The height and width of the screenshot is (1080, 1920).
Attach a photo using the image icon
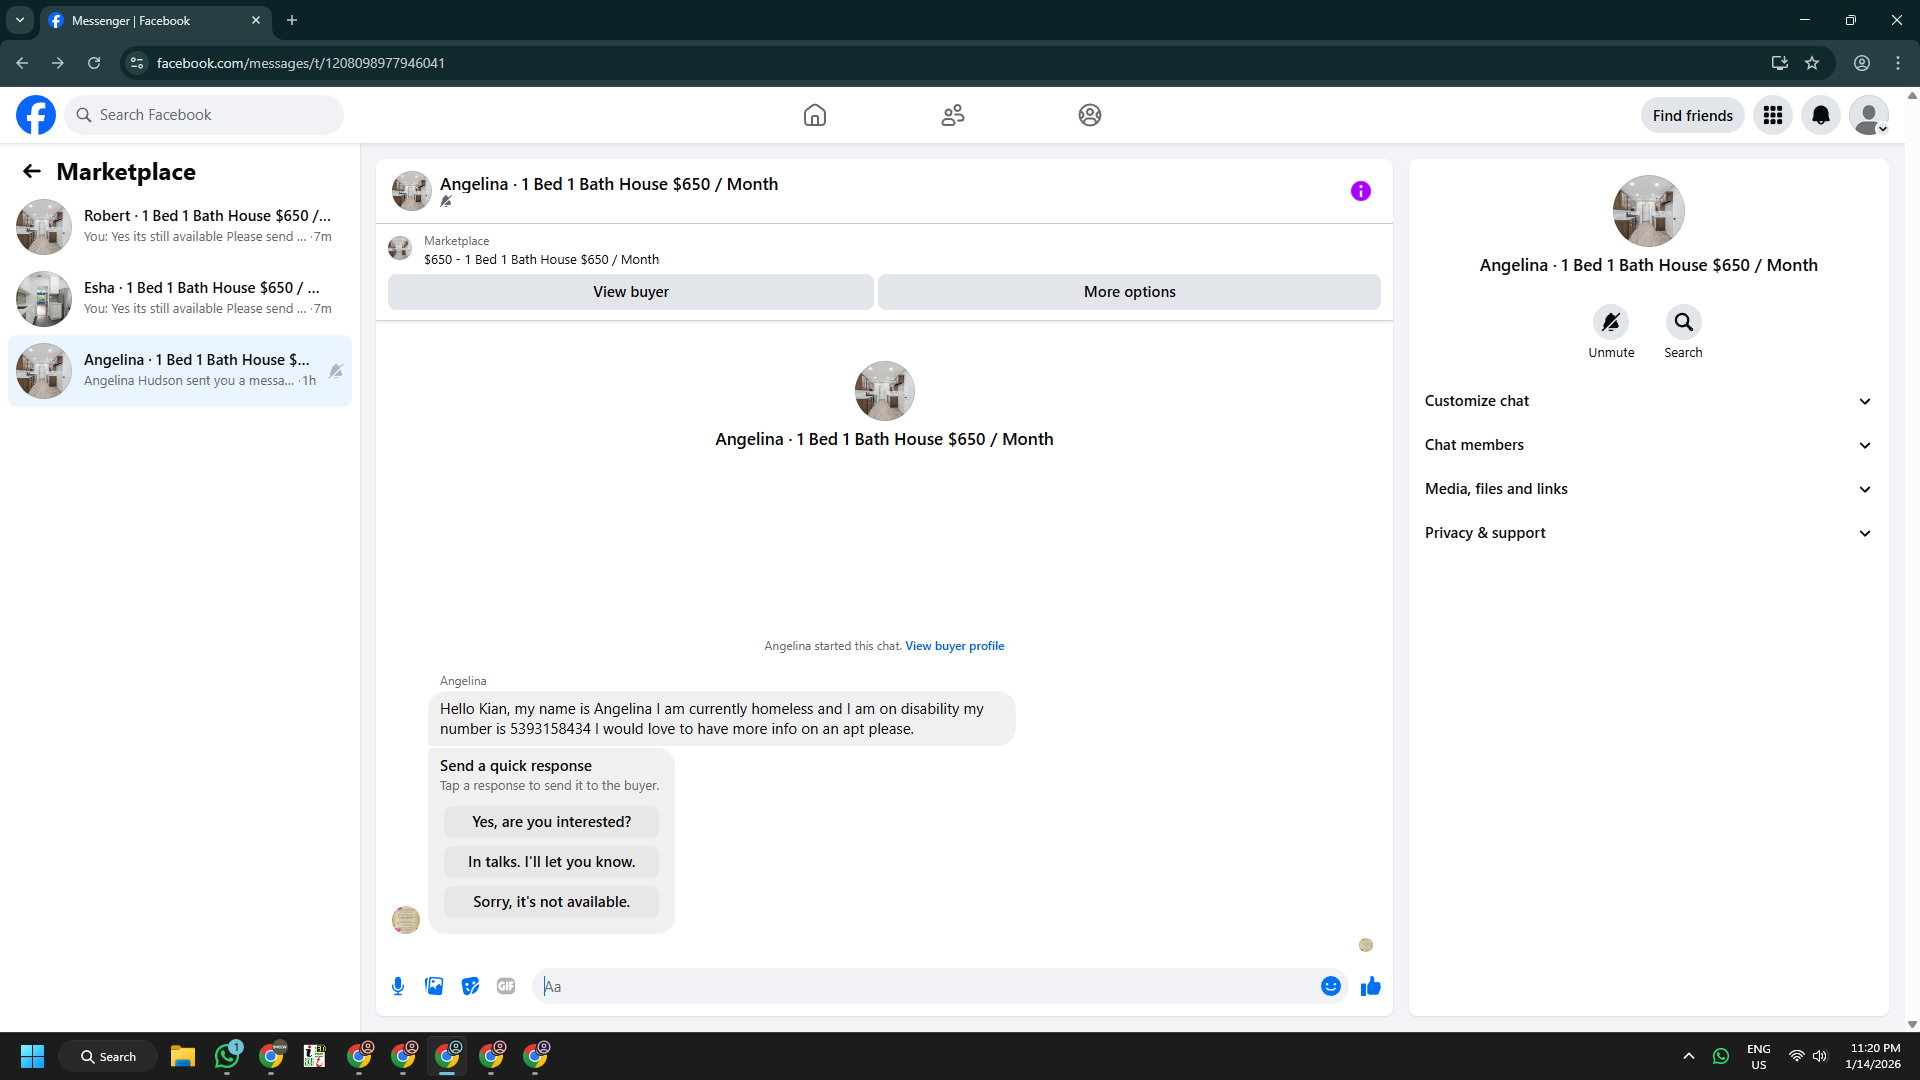434,986
